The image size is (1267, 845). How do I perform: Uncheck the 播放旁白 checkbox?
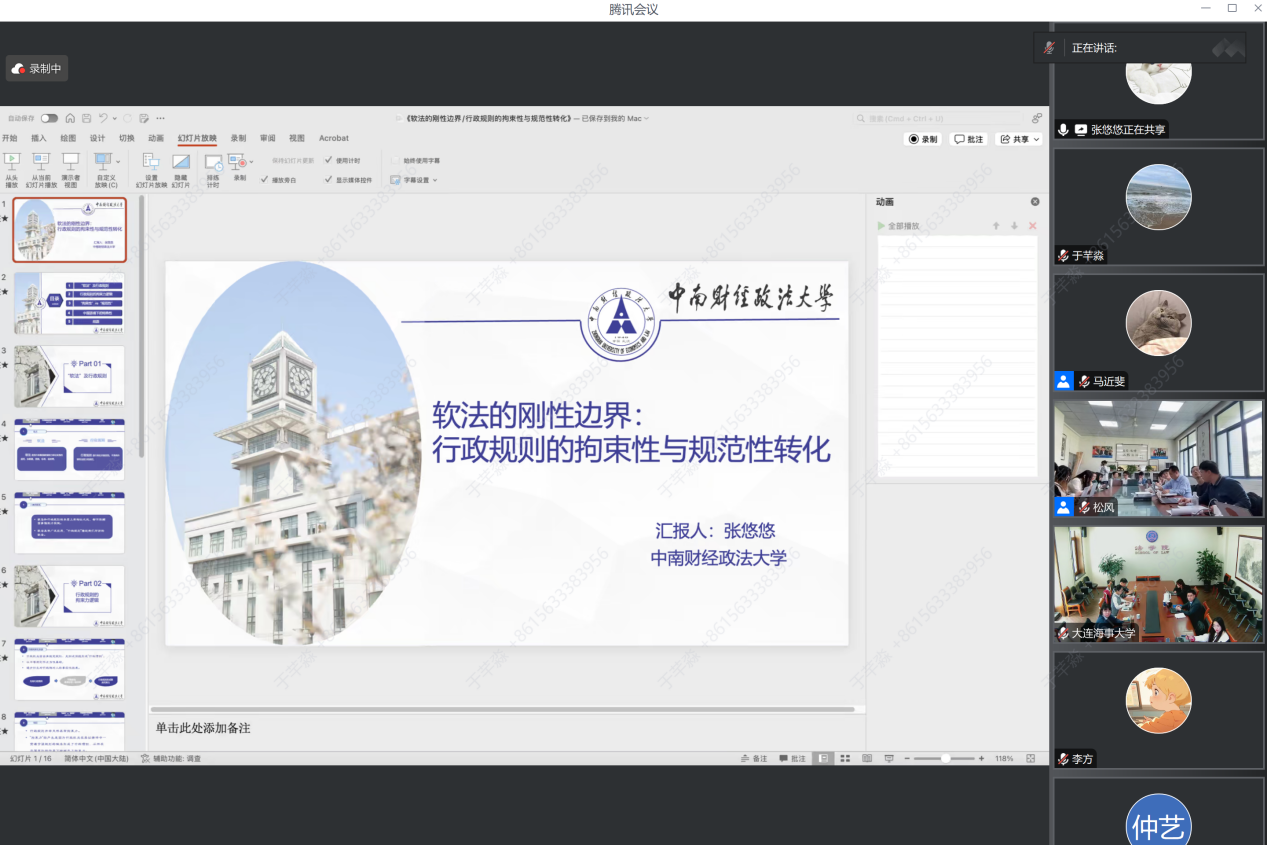(264, 180)
